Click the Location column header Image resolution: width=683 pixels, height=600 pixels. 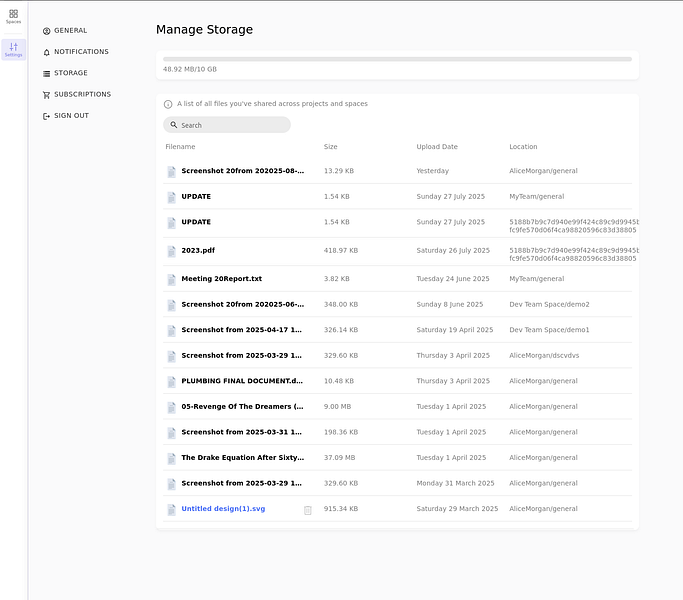click(x=523, y=147)
